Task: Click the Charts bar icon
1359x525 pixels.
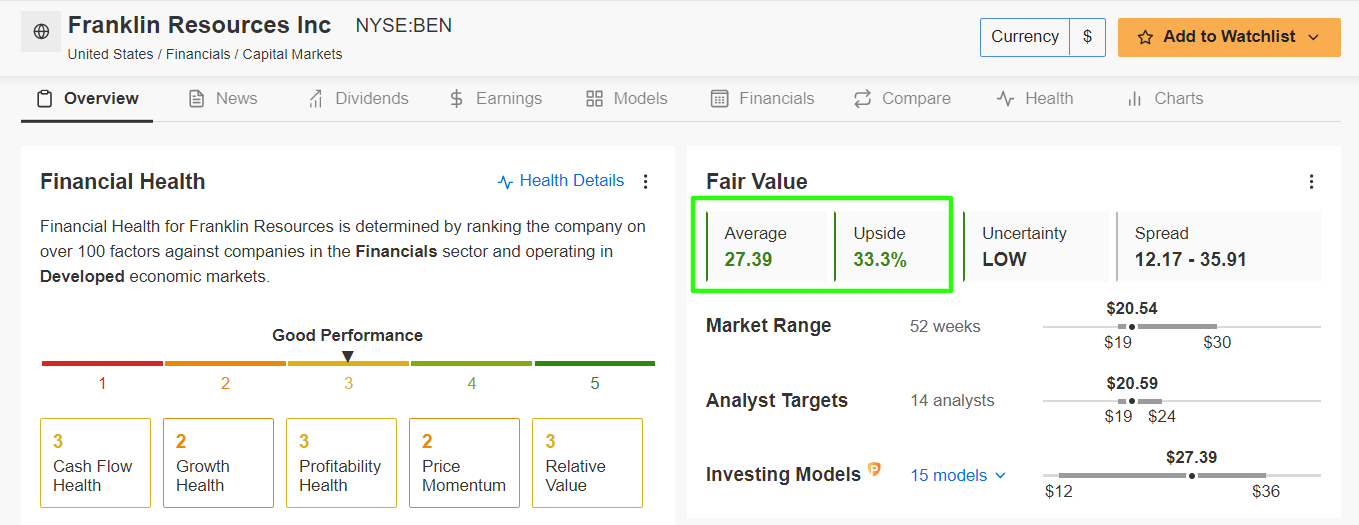Action: pos(1134,98)
